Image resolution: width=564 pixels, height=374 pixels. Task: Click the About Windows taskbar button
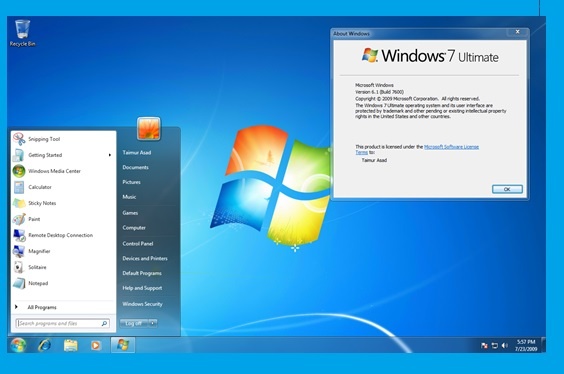point(123,345)
